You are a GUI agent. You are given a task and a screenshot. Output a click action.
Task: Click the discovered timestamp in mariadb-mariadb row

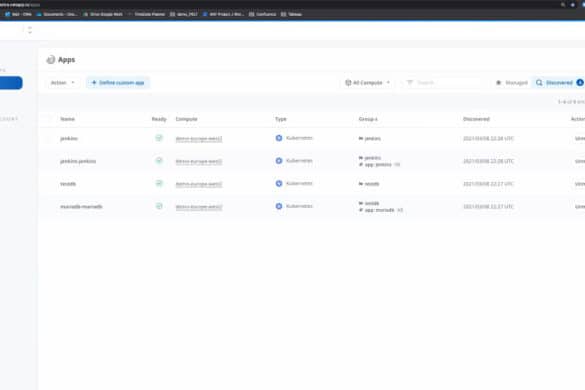488,206
